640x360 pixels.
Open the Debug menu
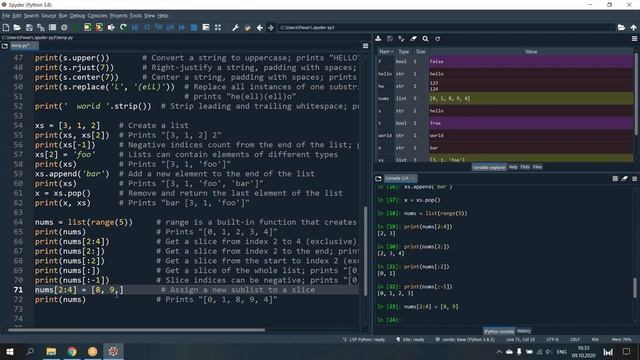point(77,16)
